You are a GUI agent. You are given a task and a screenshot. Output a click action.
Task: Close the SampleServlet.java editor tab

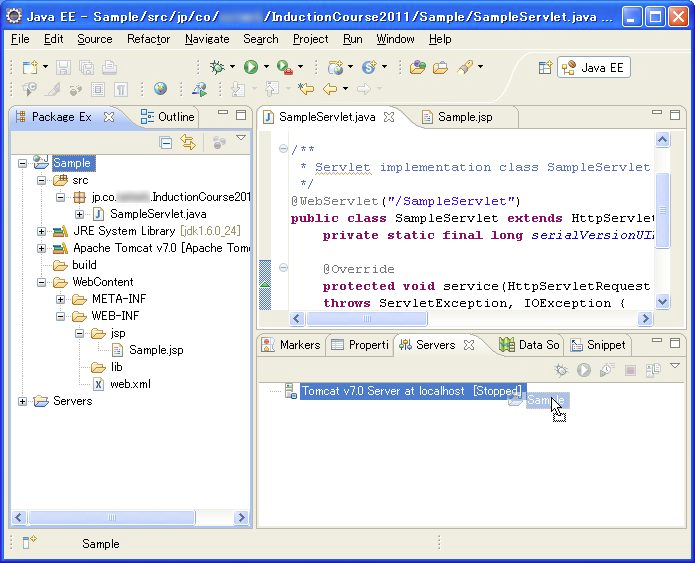tap(389, 117)
